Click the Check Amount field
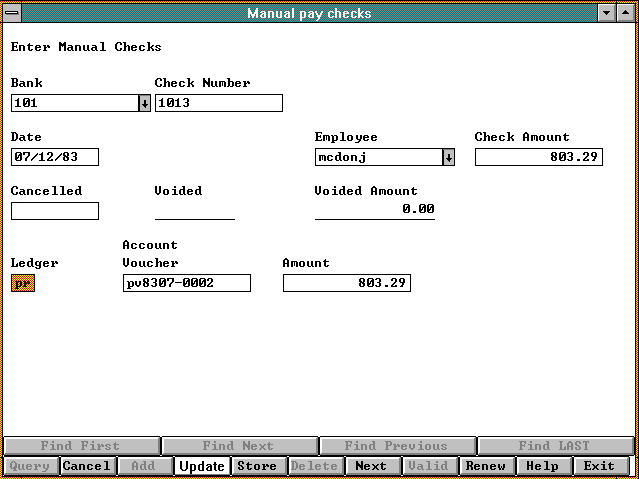The image size is (639, 479). 538,157
